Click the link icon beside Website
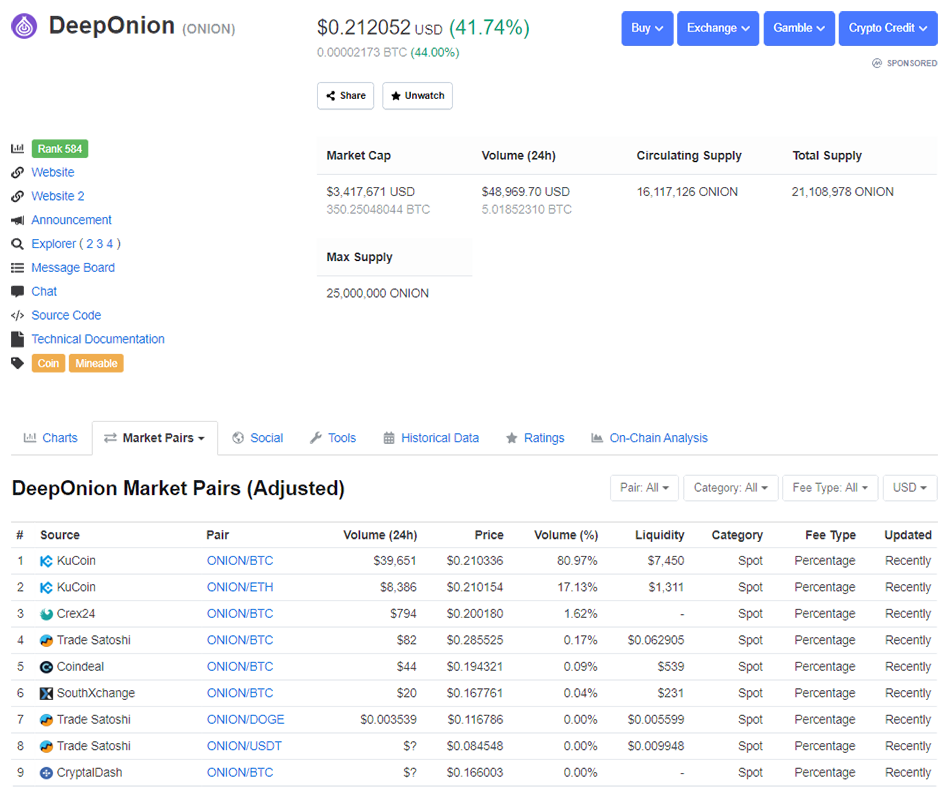 point(18,173)
